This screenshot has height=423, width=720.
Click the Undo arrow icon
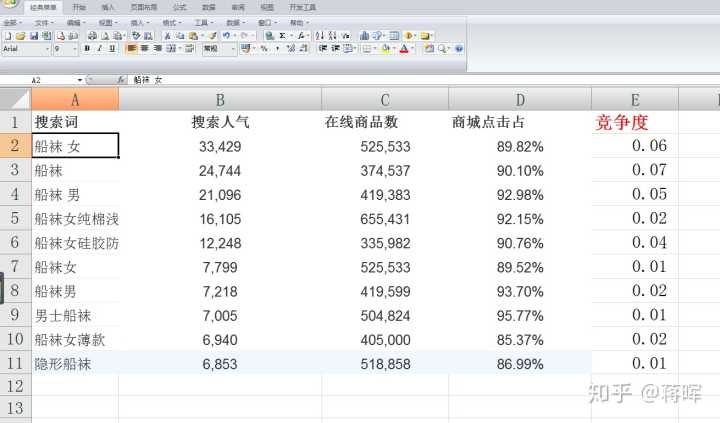tap(228, 35)
